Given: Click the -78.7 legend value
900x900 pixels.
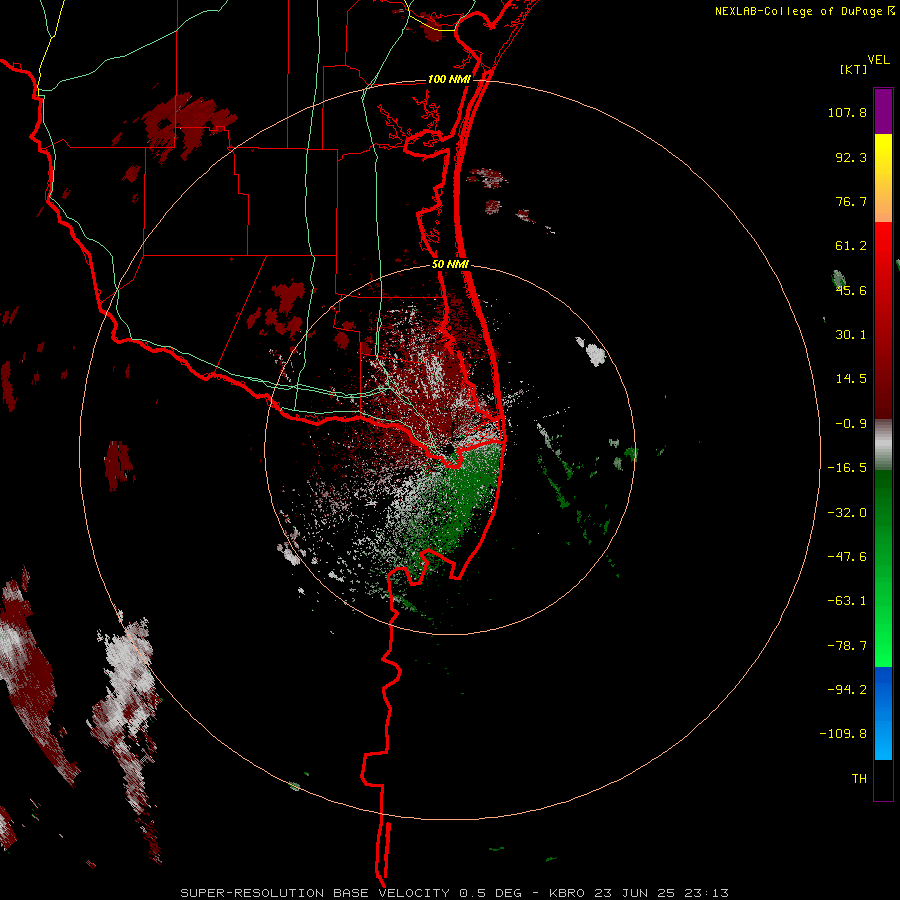Looking at the screenshot, I should click(847, 646).
